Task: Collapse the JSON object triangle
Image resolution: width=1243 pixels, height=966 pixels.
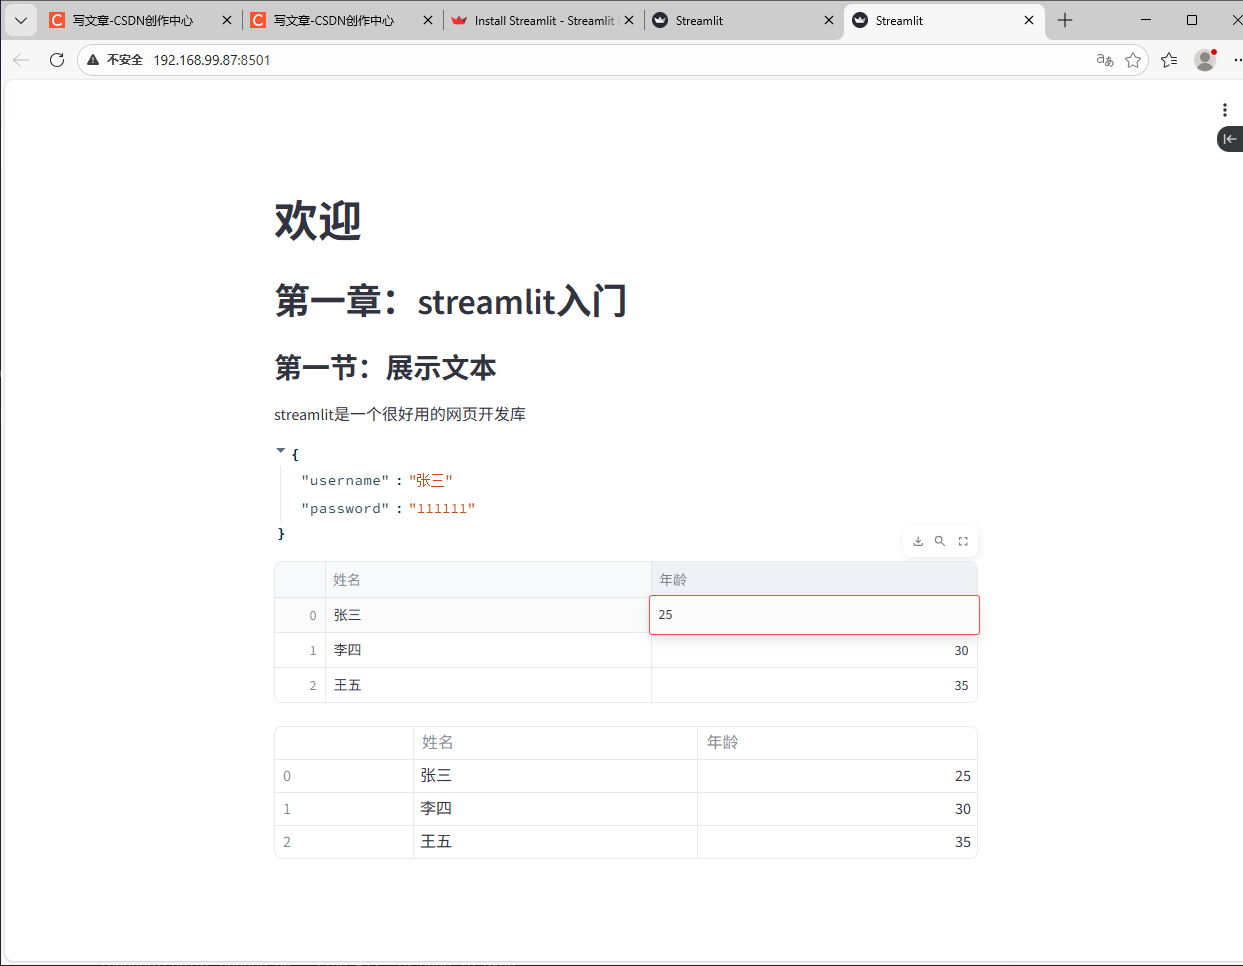Action: (x=281, y=452)
